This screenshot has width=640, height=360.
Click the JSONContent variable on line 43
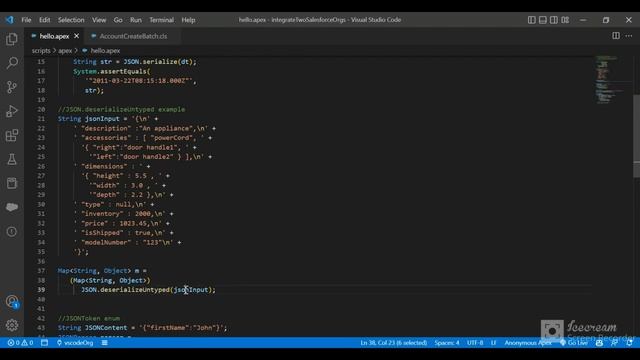tap(106, 328)
